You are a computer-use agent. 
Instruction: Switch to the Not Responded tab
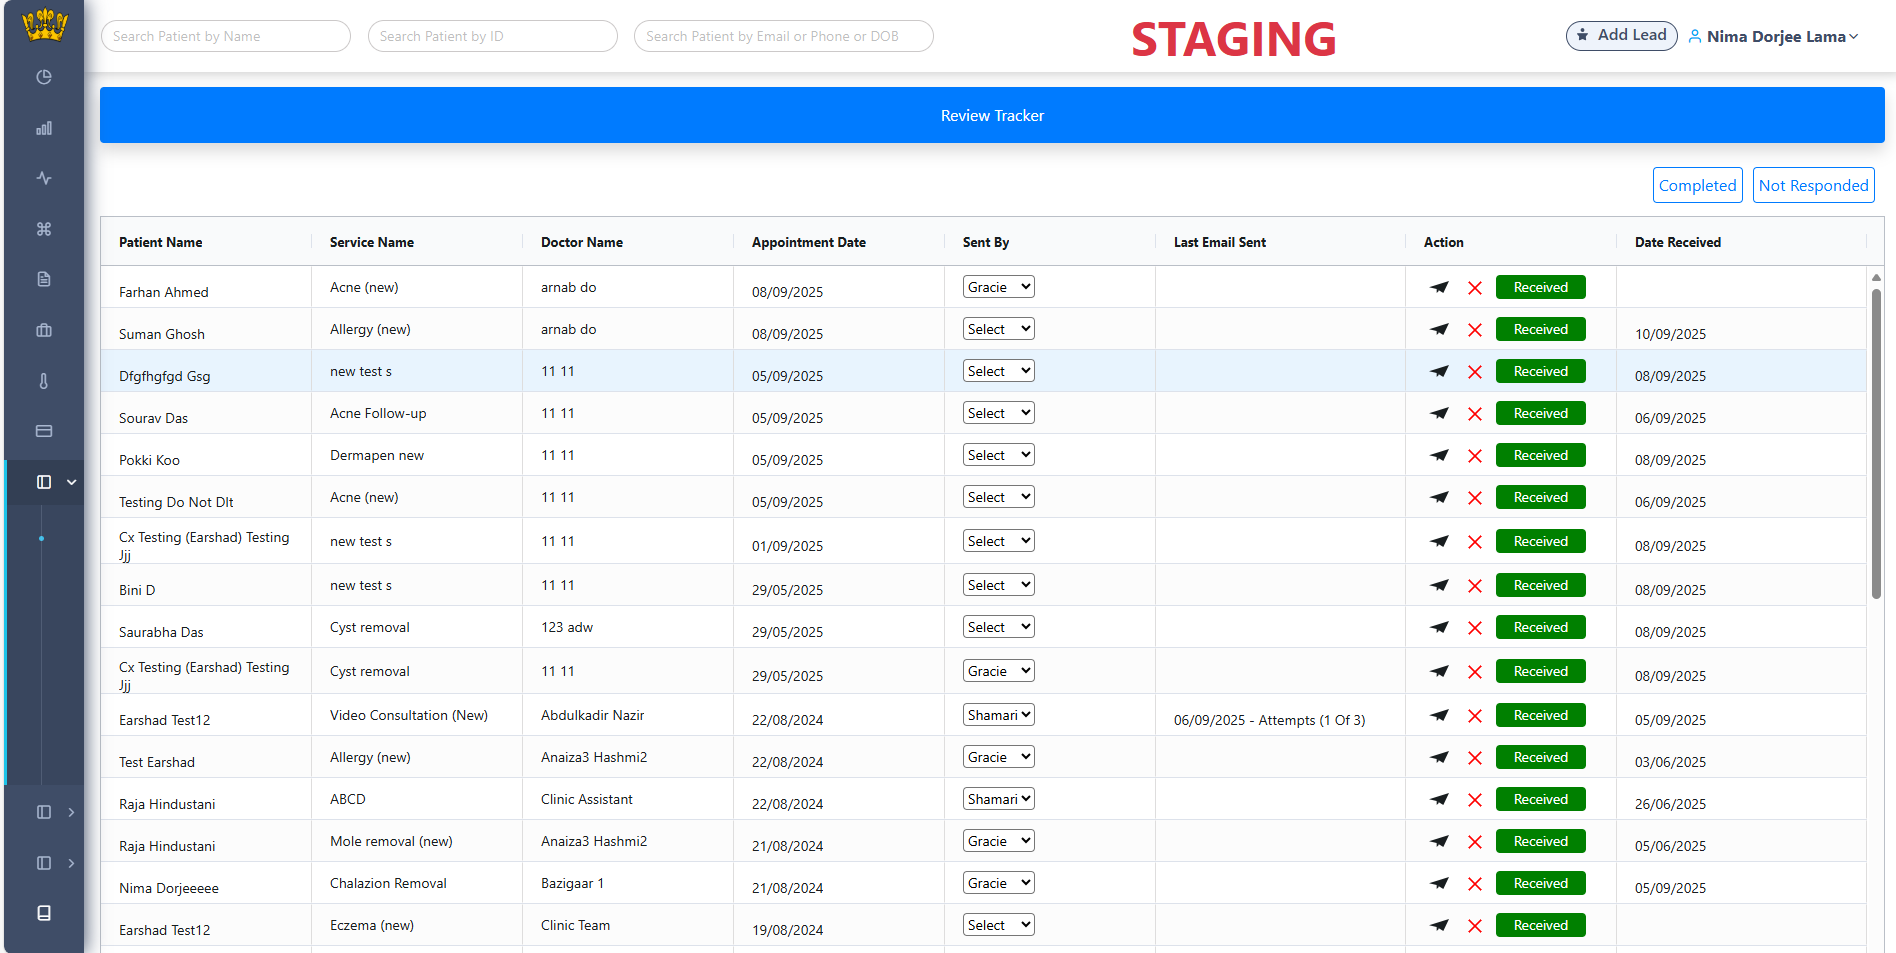click(x=1813, y=185)
